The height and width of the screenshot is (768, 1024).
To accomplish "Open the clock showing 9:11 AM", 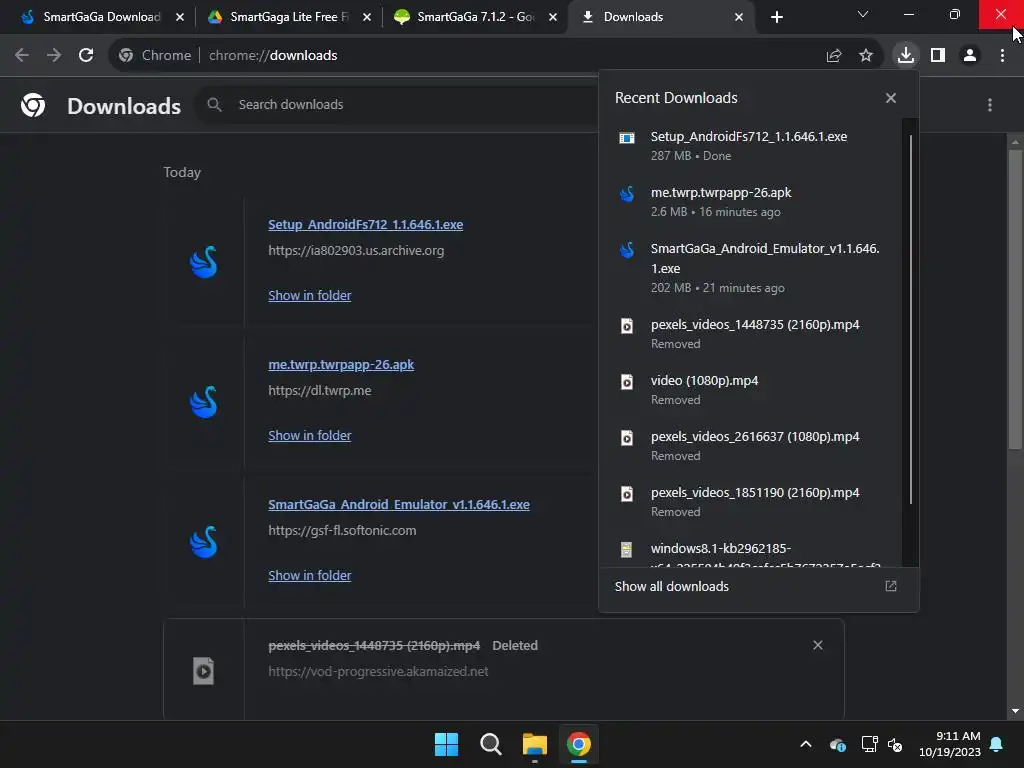I will [x=950, y=744].
